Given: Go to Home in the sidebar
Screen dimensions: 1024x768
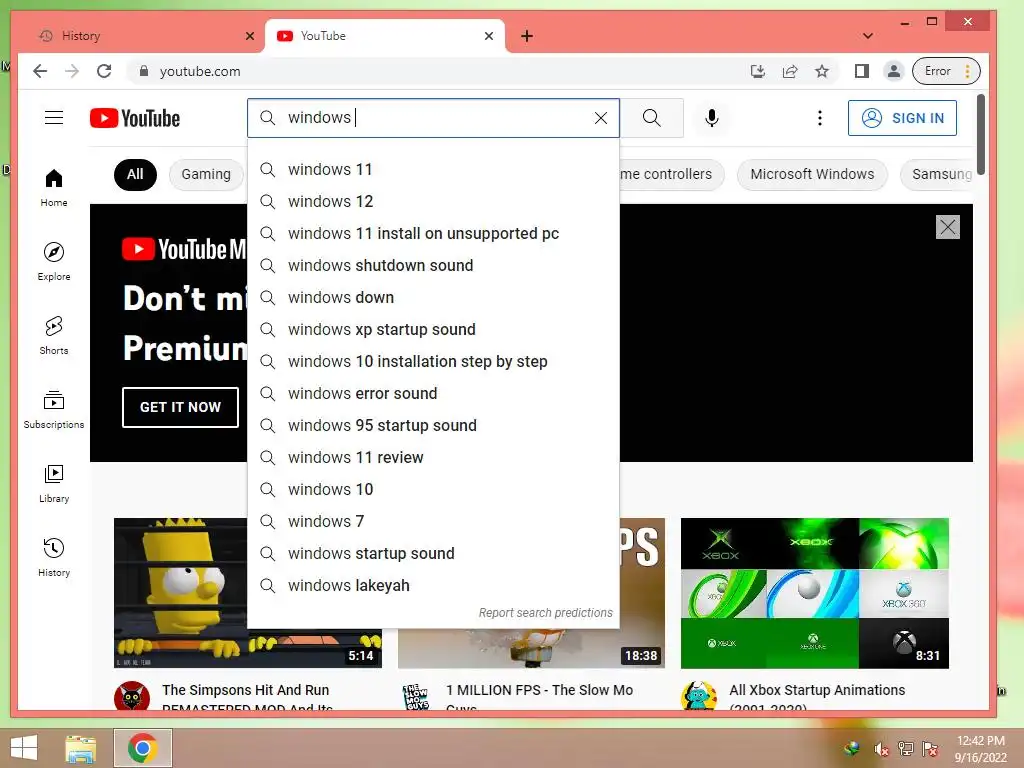Looking at the screenshot, I should [54, 188].
